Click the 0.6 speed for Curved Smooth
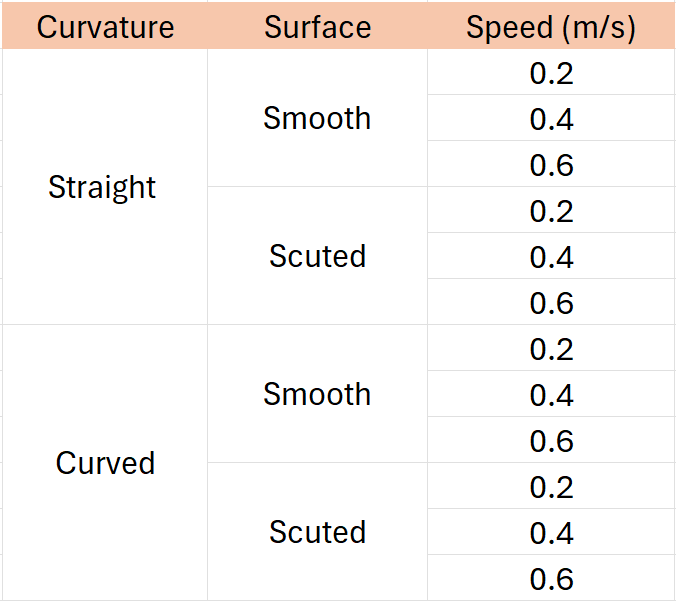 (551, 441)
